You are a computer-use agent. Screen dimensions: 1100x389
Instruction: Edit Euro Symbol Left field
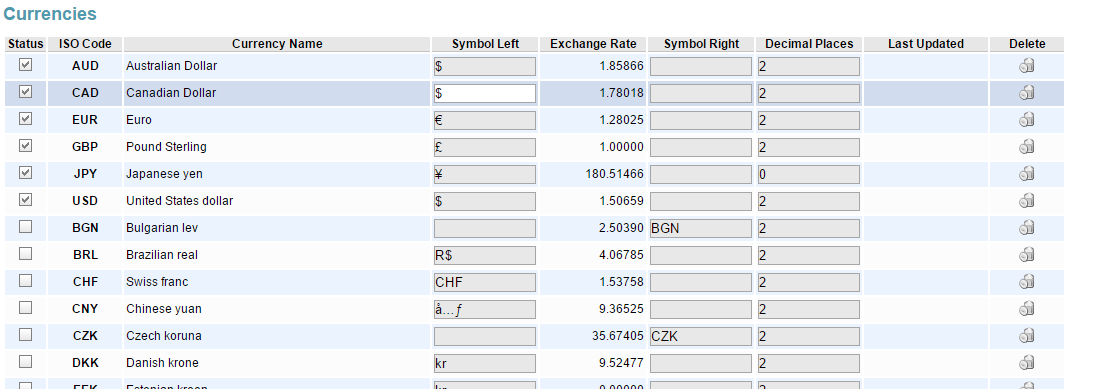pos(485,121)
